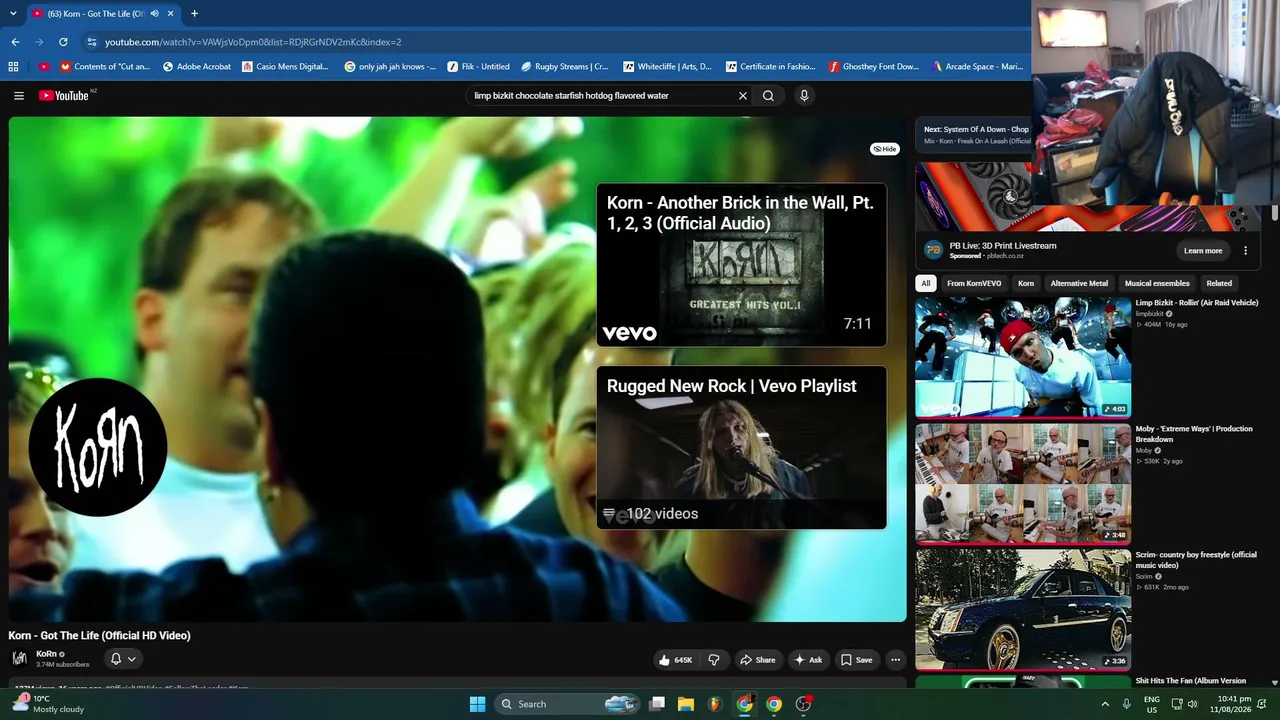Open the weather widget showing Mostly cloudy

click(x=48, y=704)
